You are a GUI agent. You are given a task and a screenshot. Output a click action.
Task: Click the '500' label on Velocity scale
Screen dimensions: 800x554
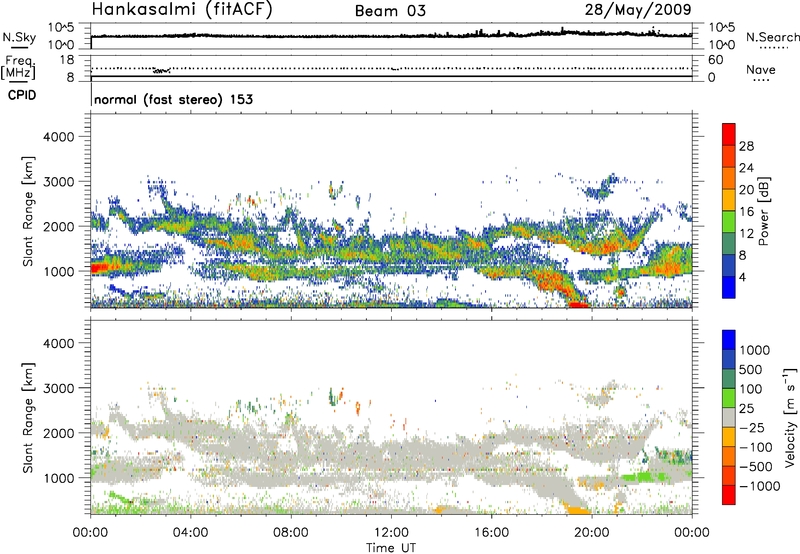[751, 369]
